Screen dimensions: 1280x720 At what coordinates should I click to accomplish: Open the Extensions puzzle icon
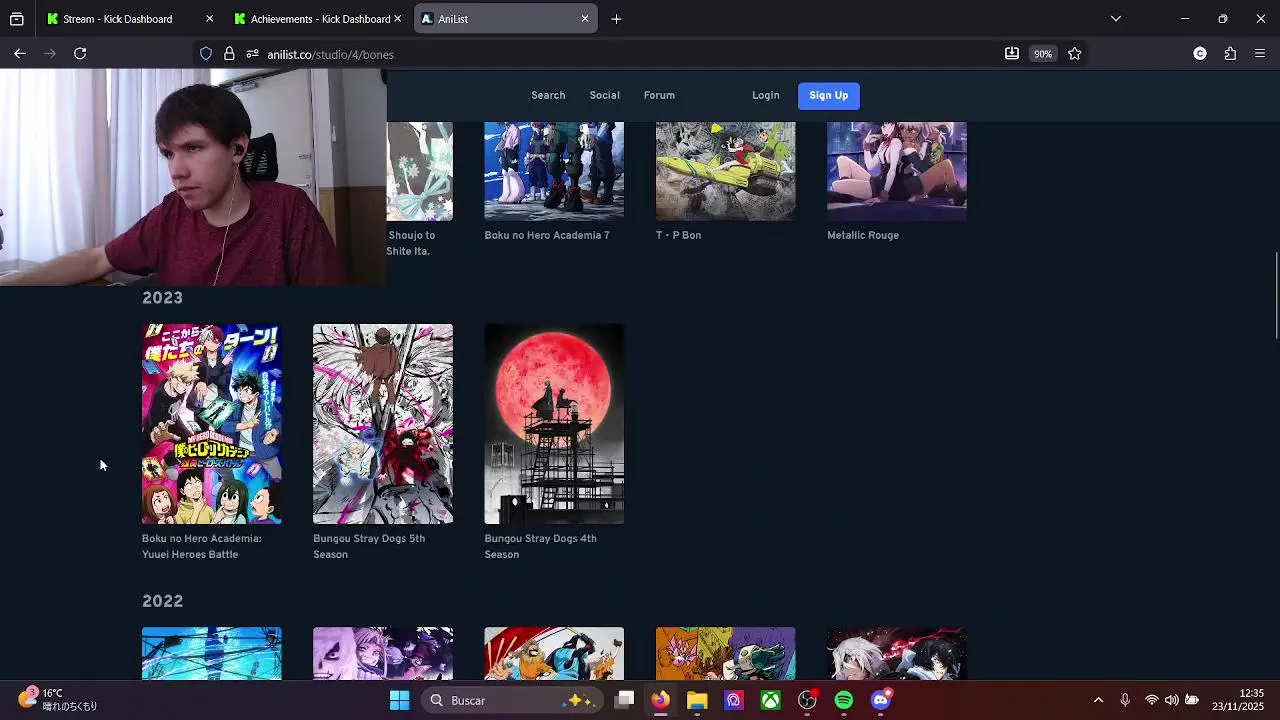click(x=1230, y=54)
